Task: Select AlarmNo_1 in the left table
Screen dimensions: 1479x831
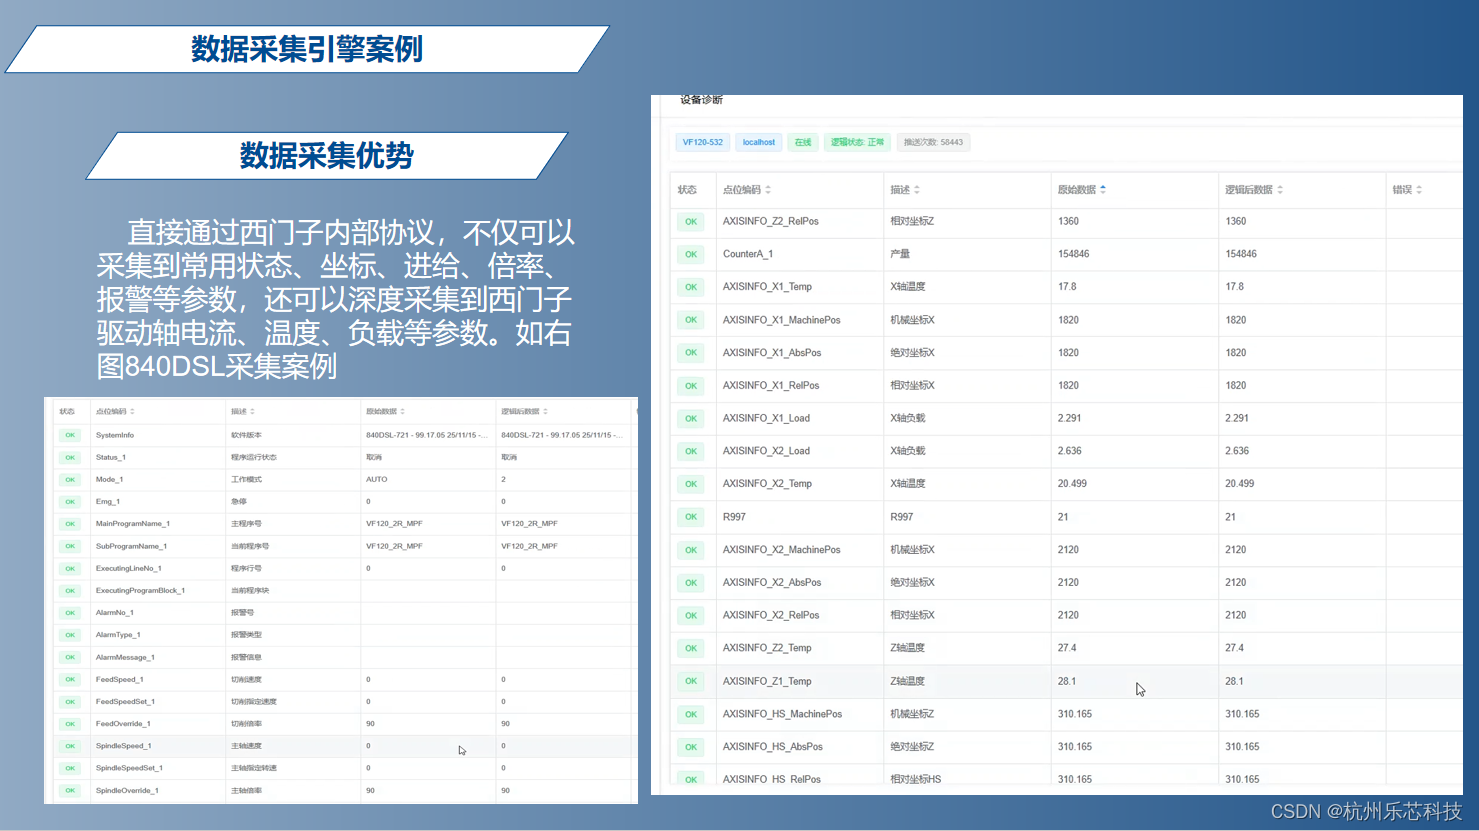Action: pyautogui.click(x=115, y=612)
